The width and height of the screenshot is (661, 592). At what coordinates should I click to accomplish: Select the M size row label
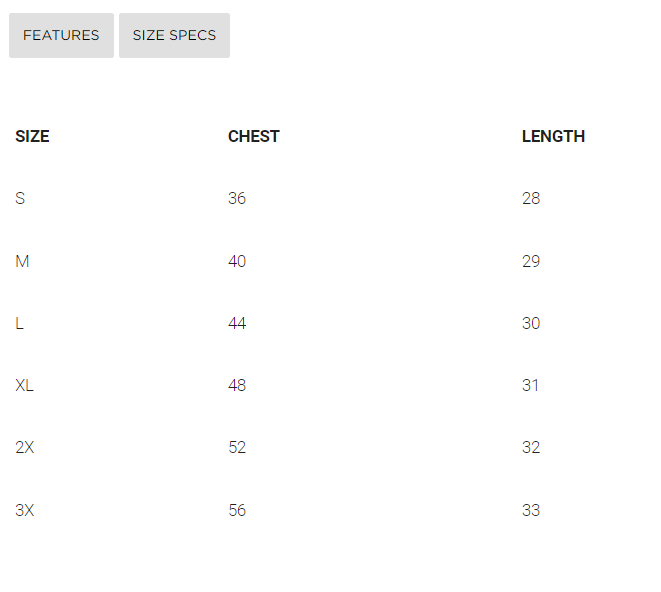(22, 261)
